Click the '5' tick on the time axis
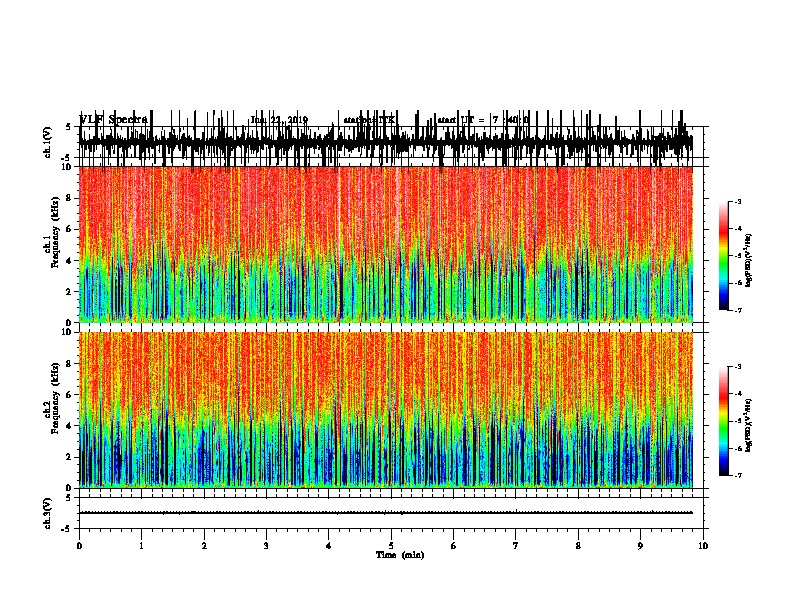The image size is (792, 612). pyautogui.click(x=391, y=546)
